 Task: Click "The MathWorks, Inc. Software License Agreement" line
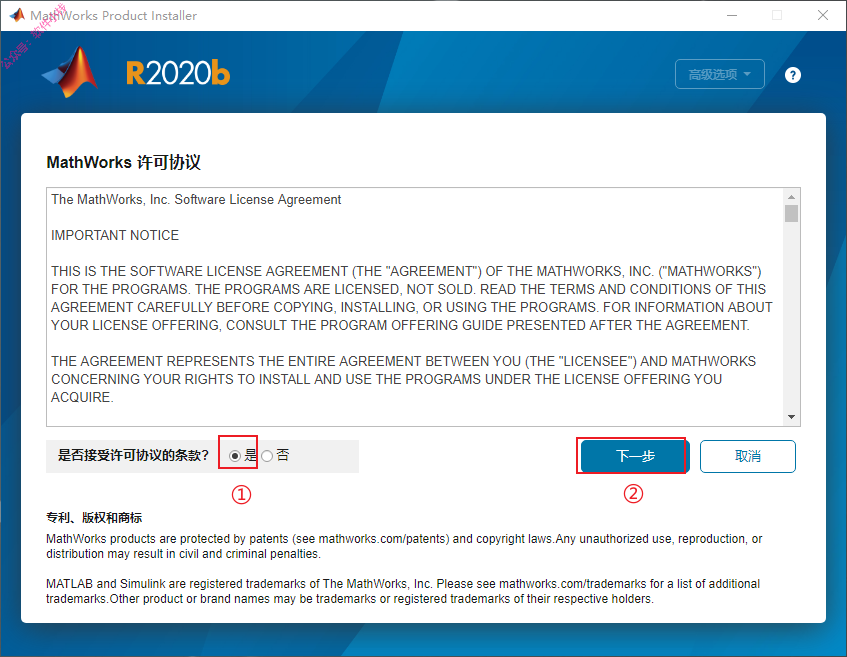(196, 199)
